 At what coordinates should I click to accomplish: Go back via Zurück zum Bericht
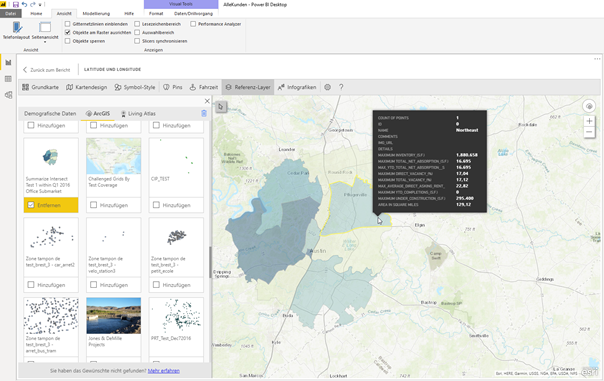pyautogui.click(x=47, y=70)
